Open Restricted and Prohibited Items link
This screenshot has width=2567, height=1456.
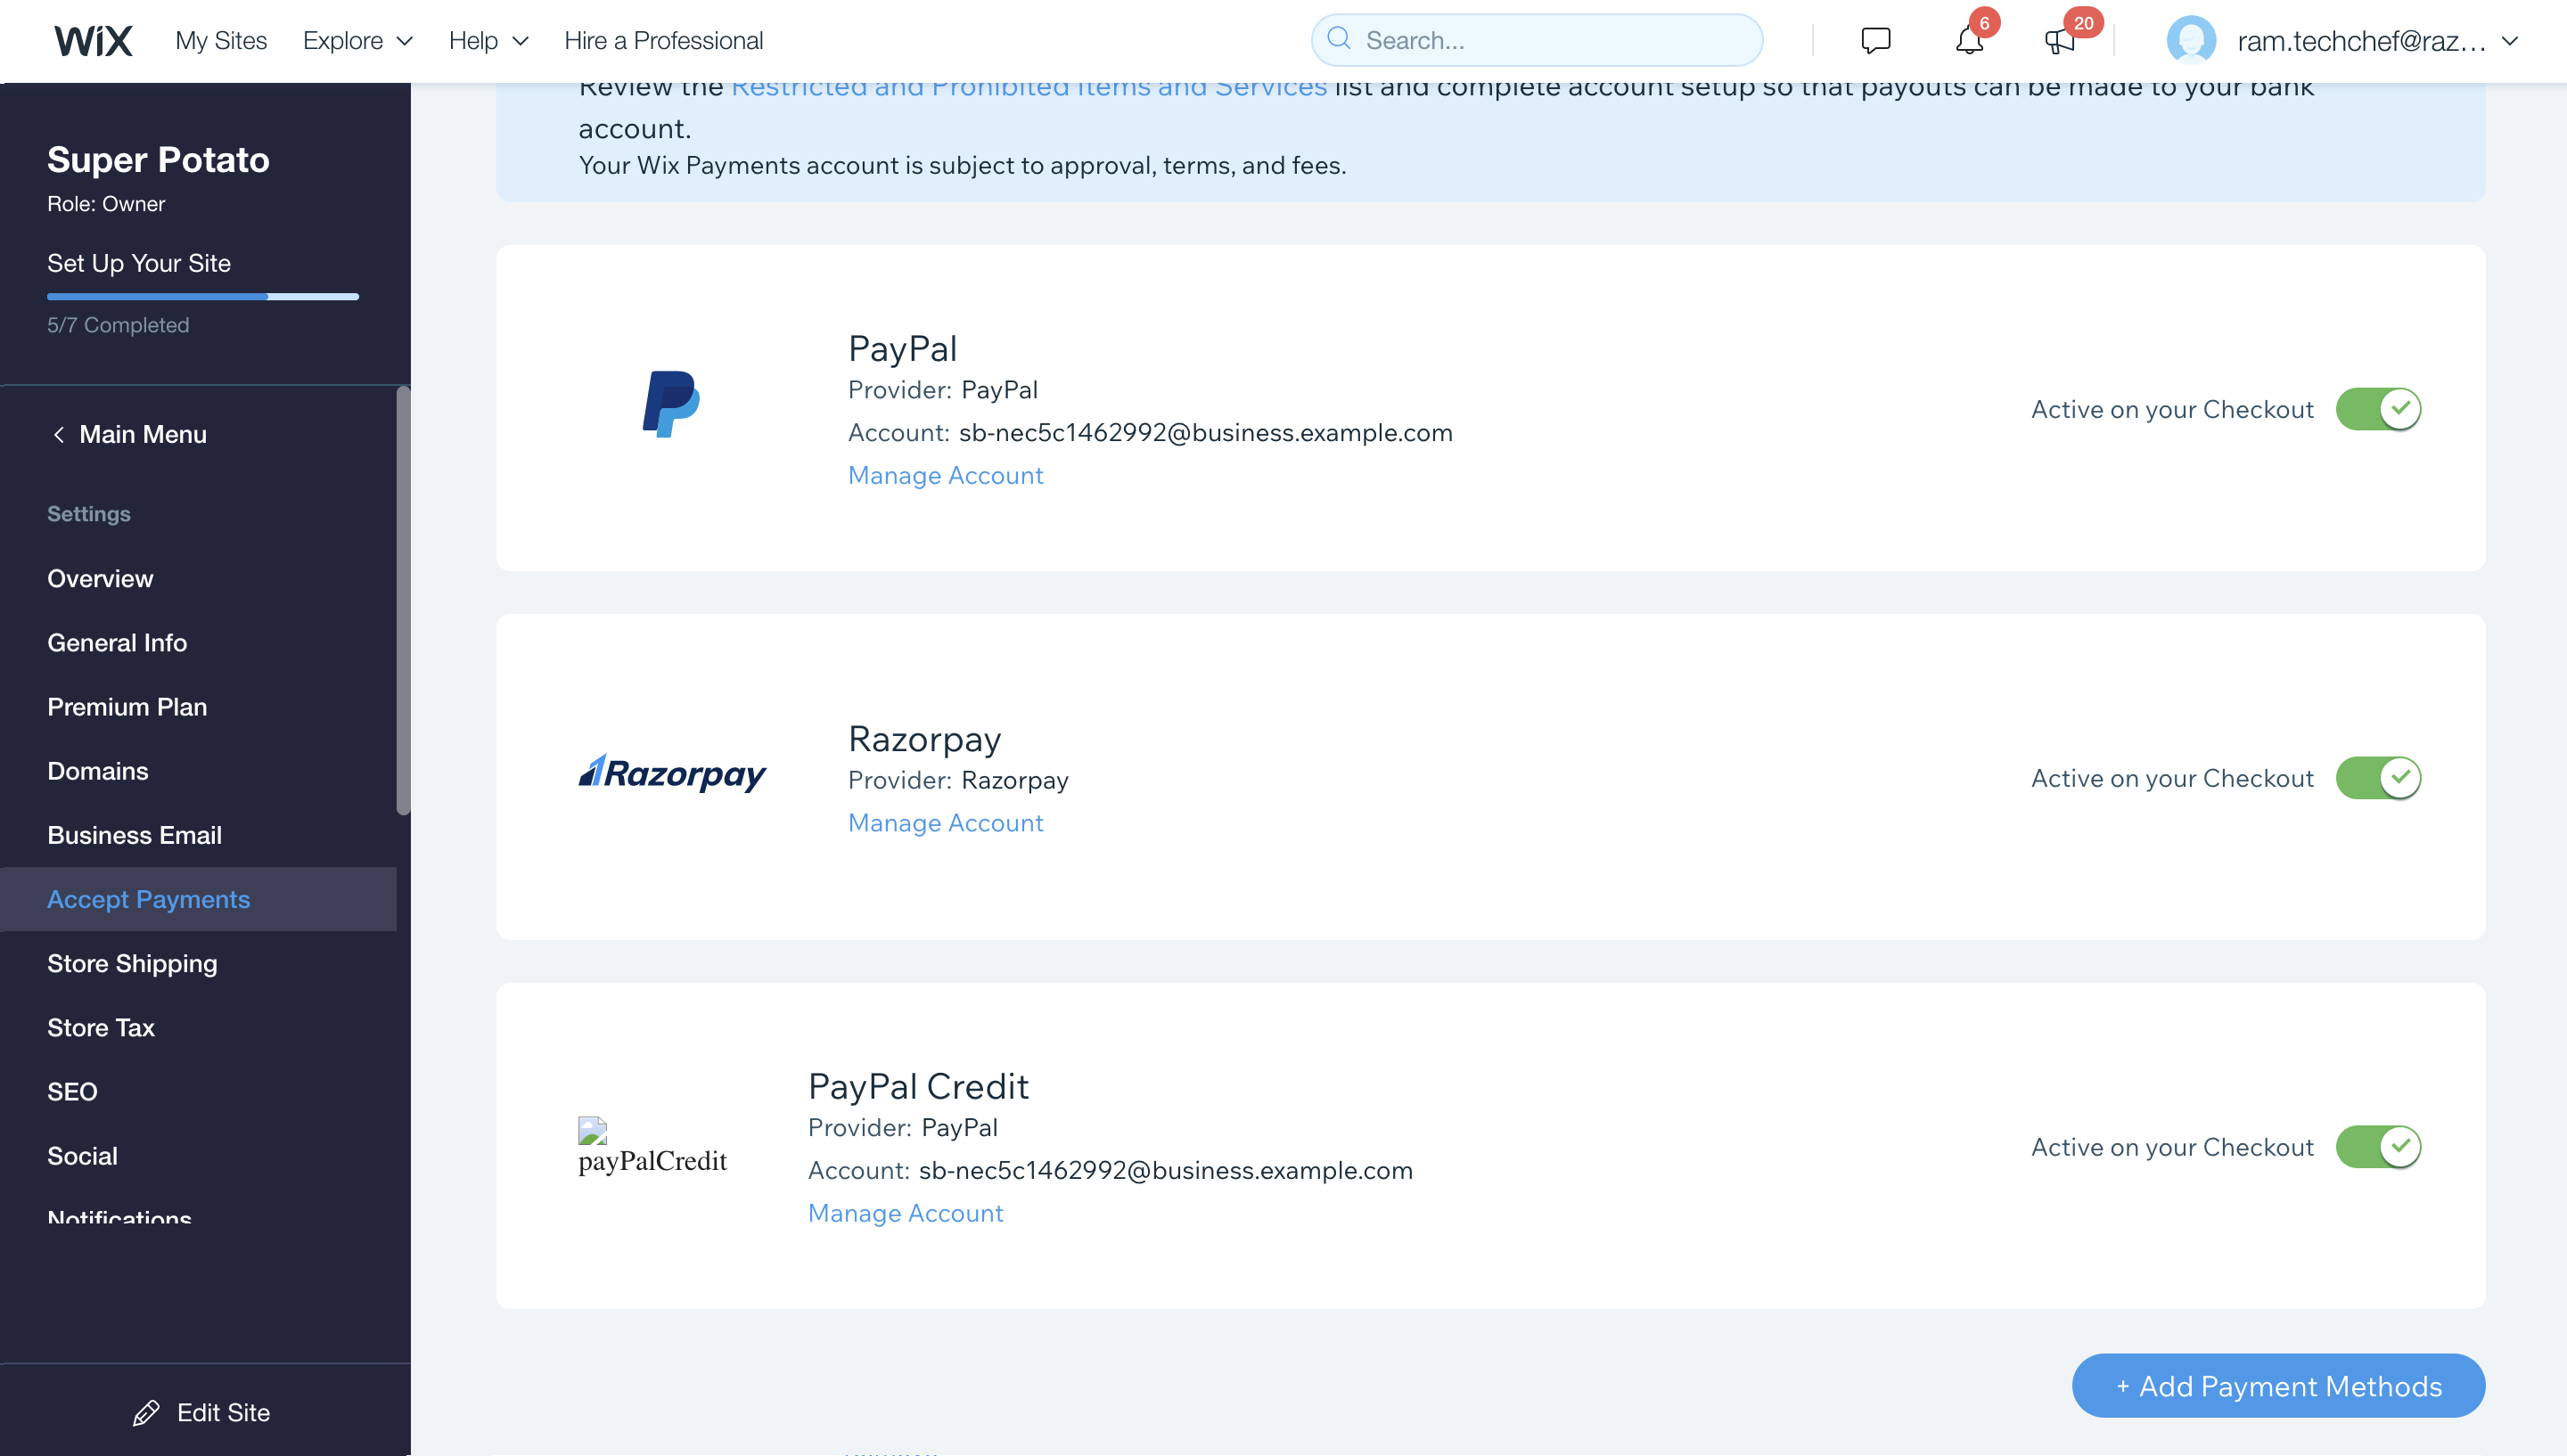coord(1029,88)
